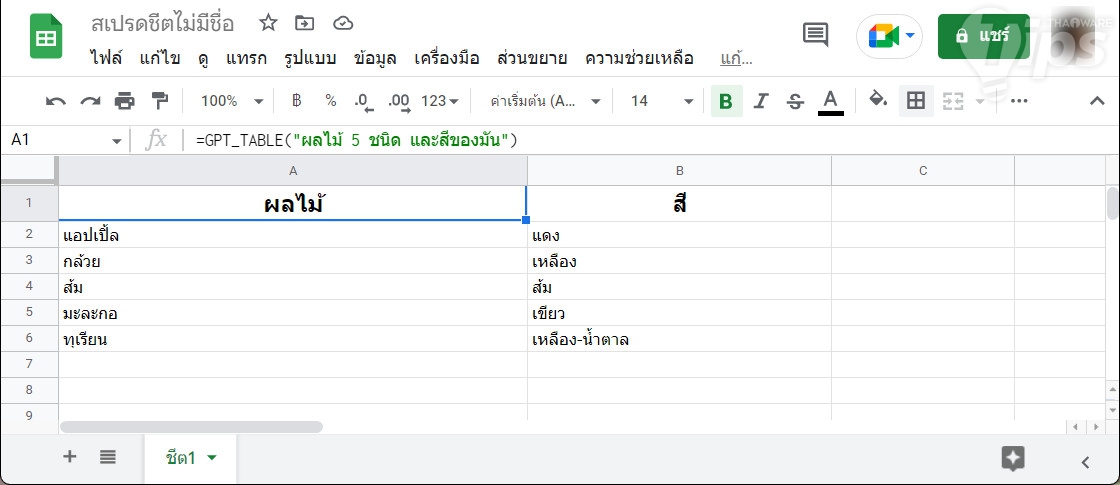The width and height of the screenshot is (1120, 485).
Task: Click the last edit link
Action: coord(736,59)
